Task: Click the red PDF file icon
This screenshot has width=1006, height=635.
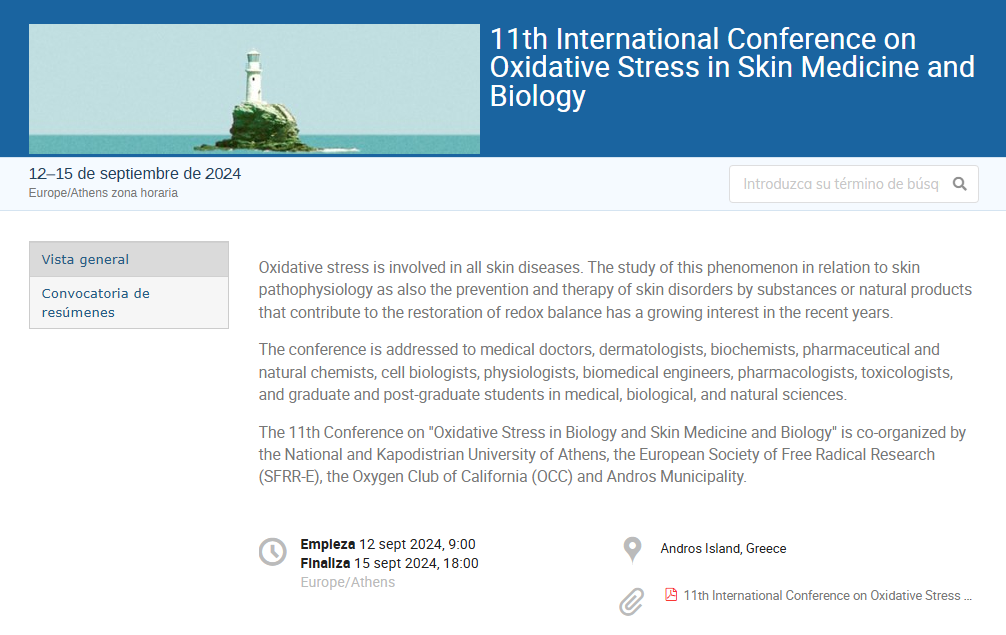Action: [x=671, y=595]
